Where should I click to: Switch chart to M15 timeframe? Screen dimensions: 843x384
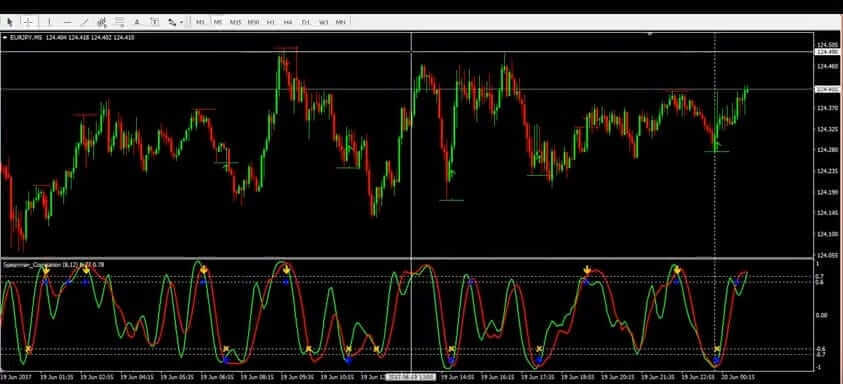(x=235, y=22)
